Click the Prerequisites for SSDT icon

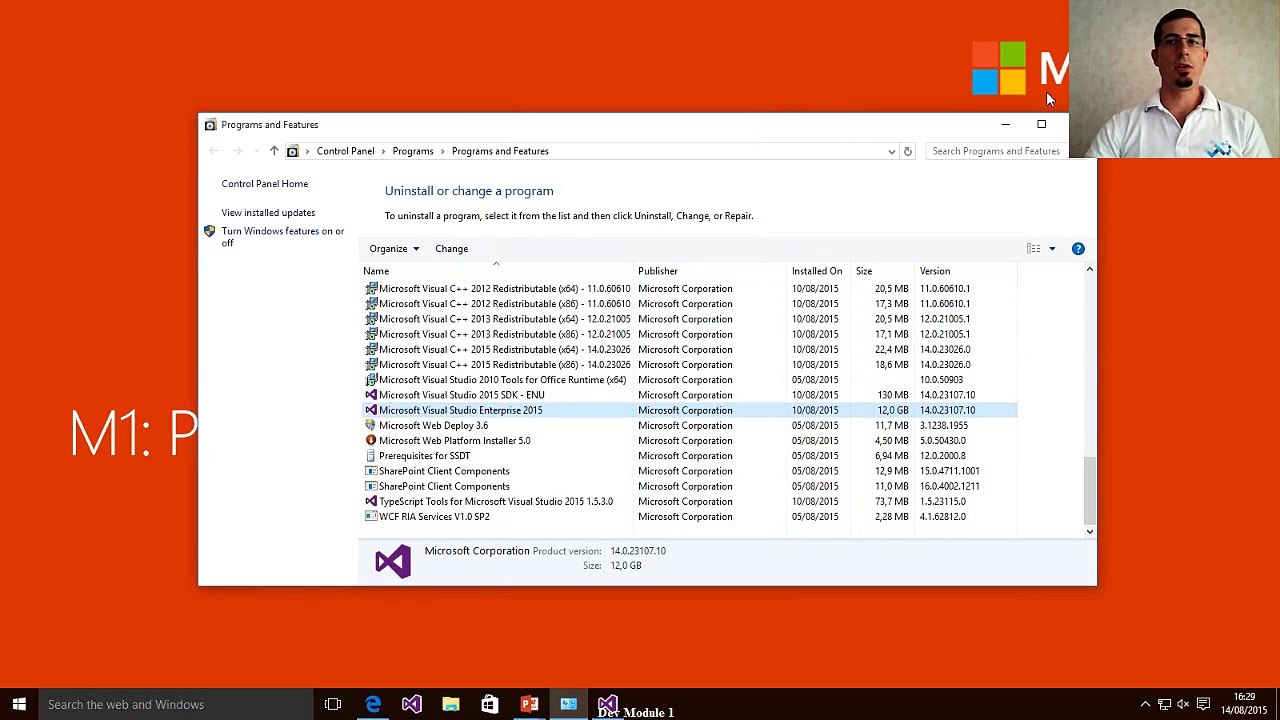pos(371,456)
